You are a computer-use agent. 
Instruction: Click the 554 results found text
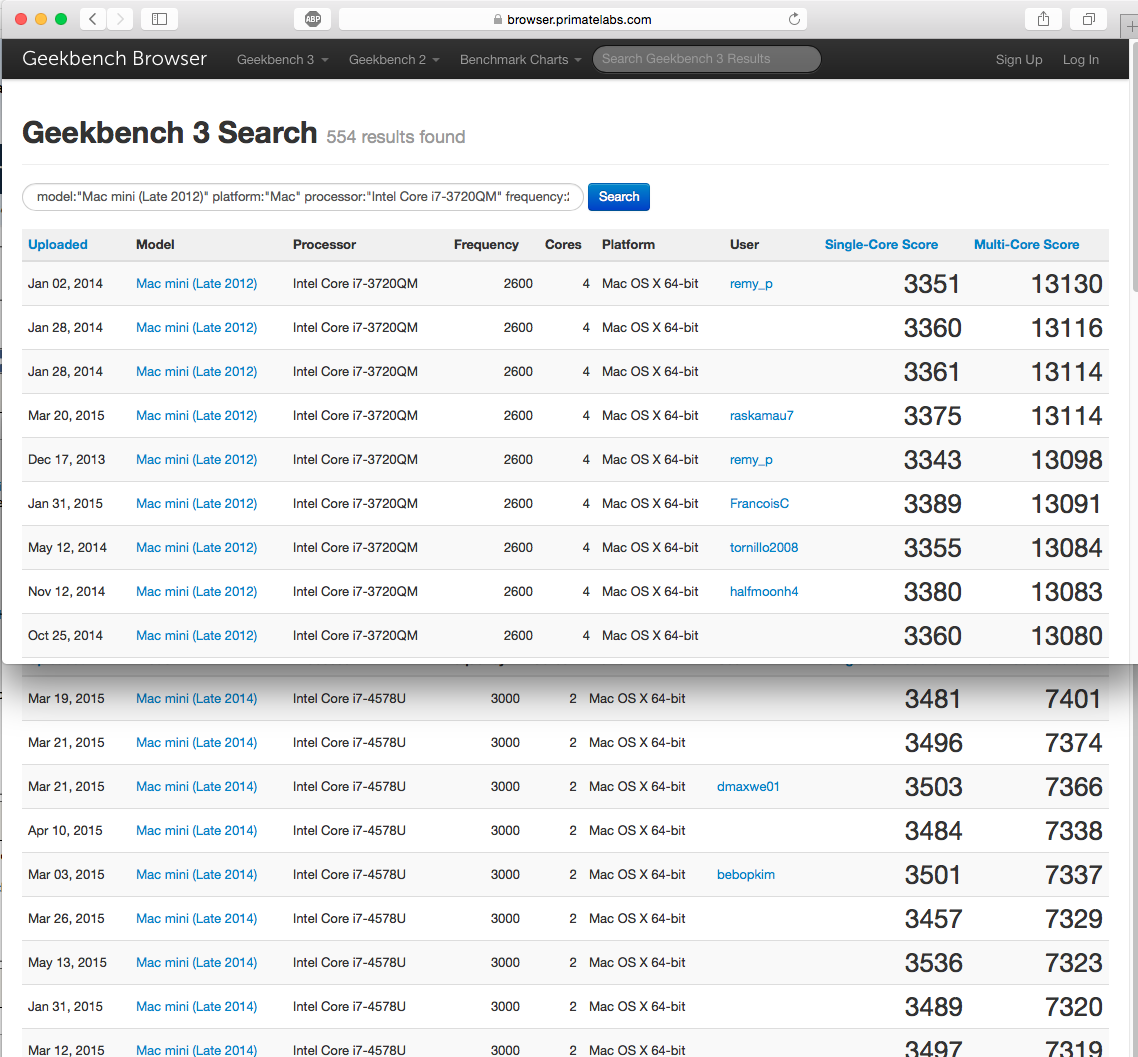point(396,136)
